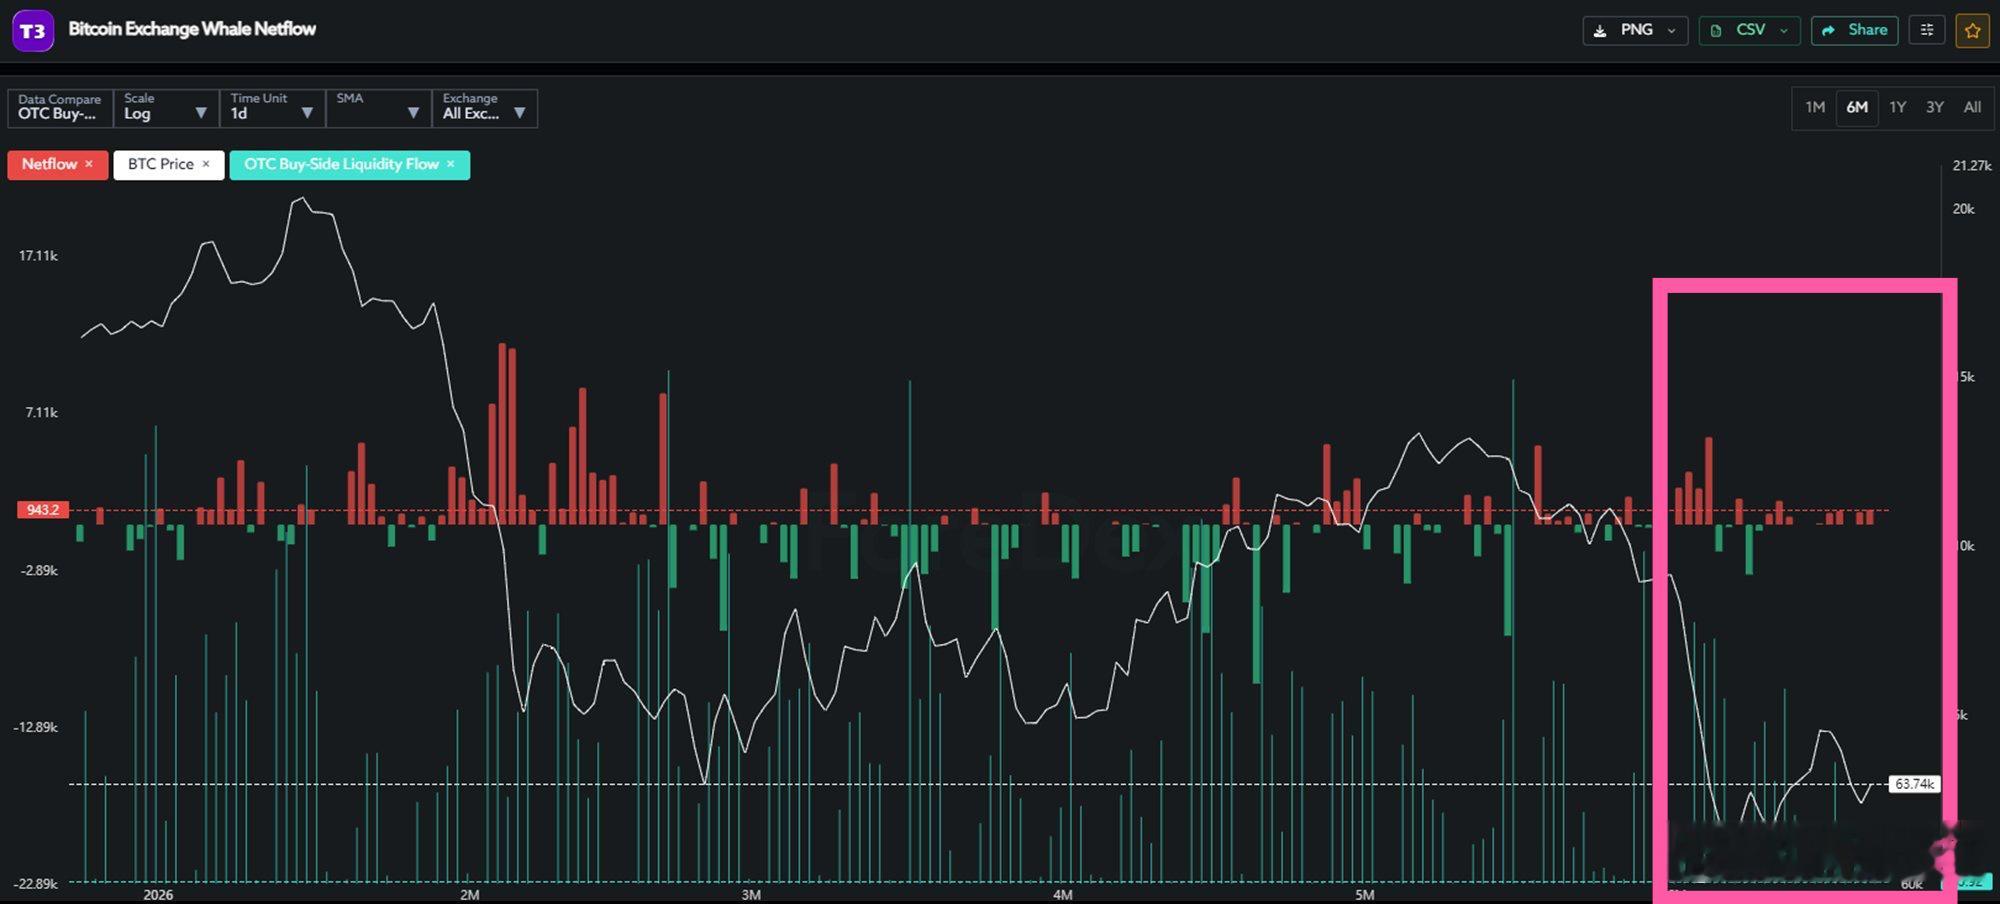This screenshot has width=2000, height=904.
Task: Click the 21.27k right axis label
Action: 1972,166
